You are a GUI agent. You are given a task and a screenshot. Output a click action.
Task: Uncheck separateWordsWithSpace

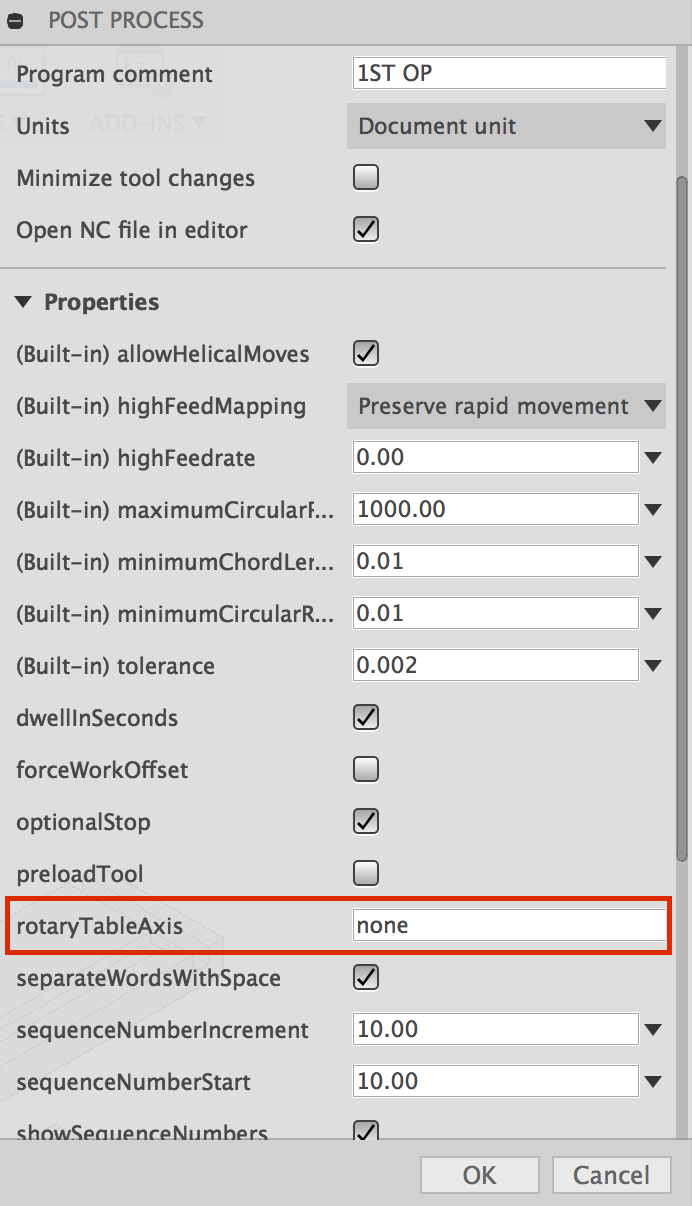365,977
